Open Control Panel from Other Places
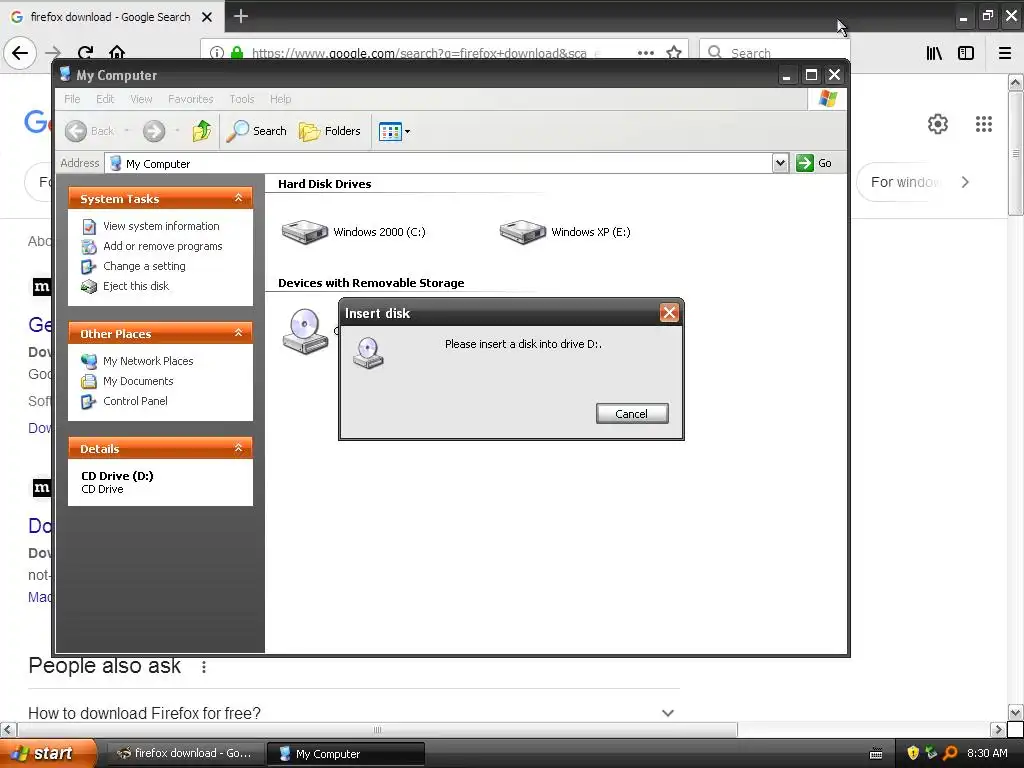This screenshot has height=768, width=1024. pyautogui.click(x=135, y=401)
